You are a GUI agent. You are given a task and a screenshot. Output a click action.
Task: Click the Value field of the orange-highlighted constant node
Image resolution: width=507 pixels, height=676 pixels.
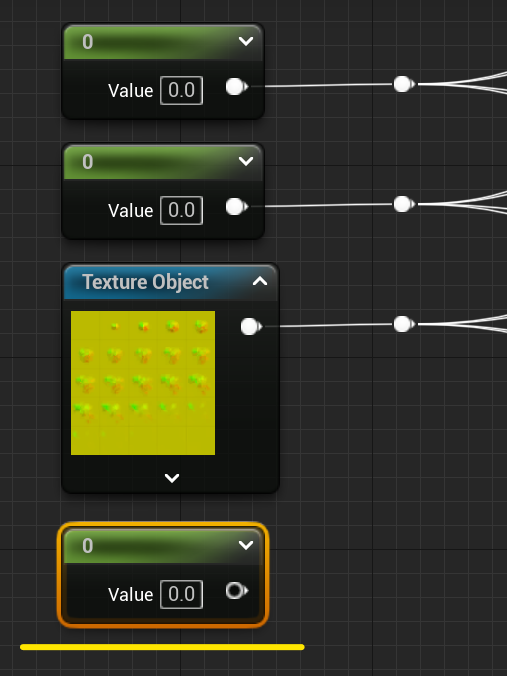tap(182, 594)
